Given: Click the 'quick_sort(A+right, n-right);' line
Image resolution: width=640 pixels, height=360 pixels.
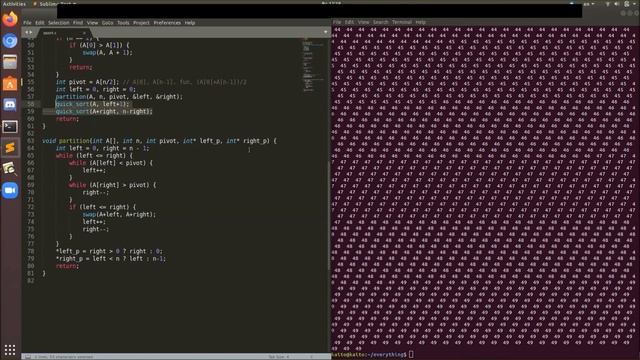Looking at the screenshot, I should pyautogui.click(x=104, y=111).
